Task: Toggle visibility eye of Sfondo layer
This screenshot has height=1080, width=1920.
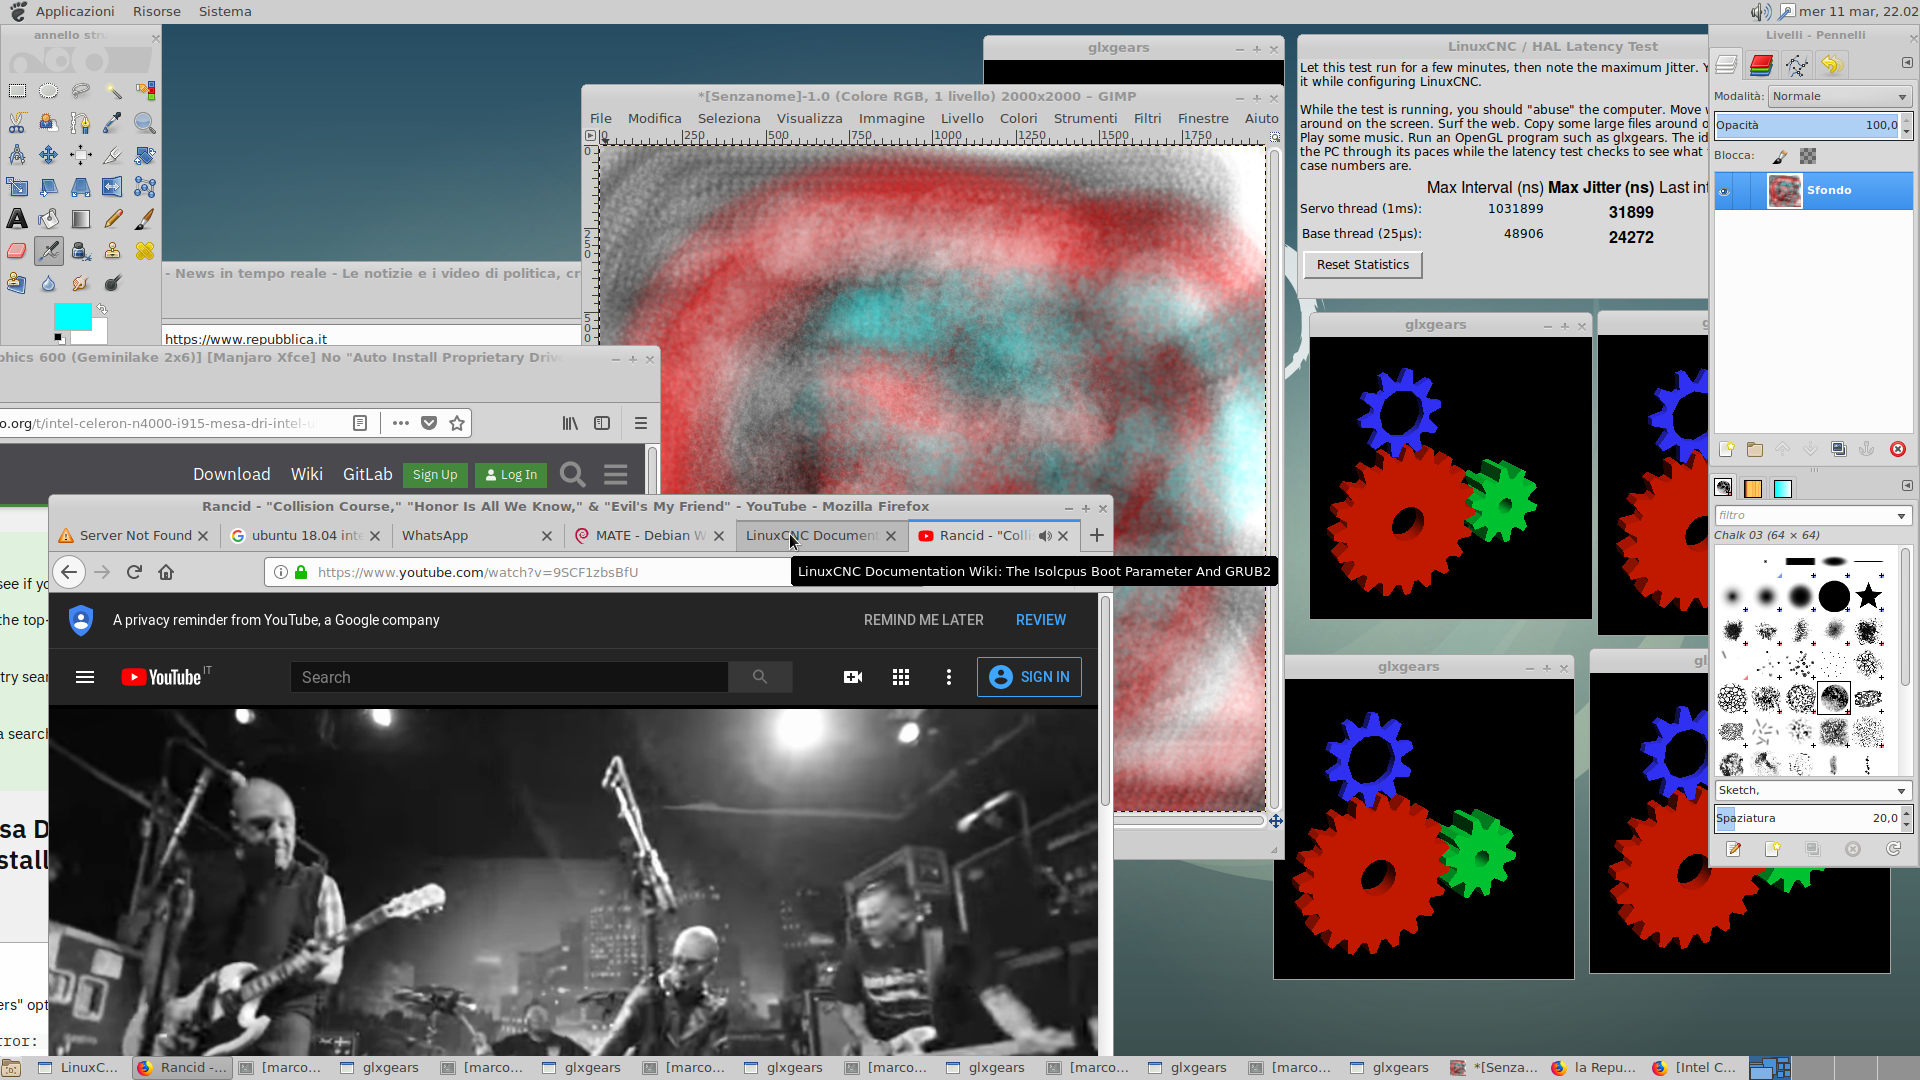Action: (1724, 191)
